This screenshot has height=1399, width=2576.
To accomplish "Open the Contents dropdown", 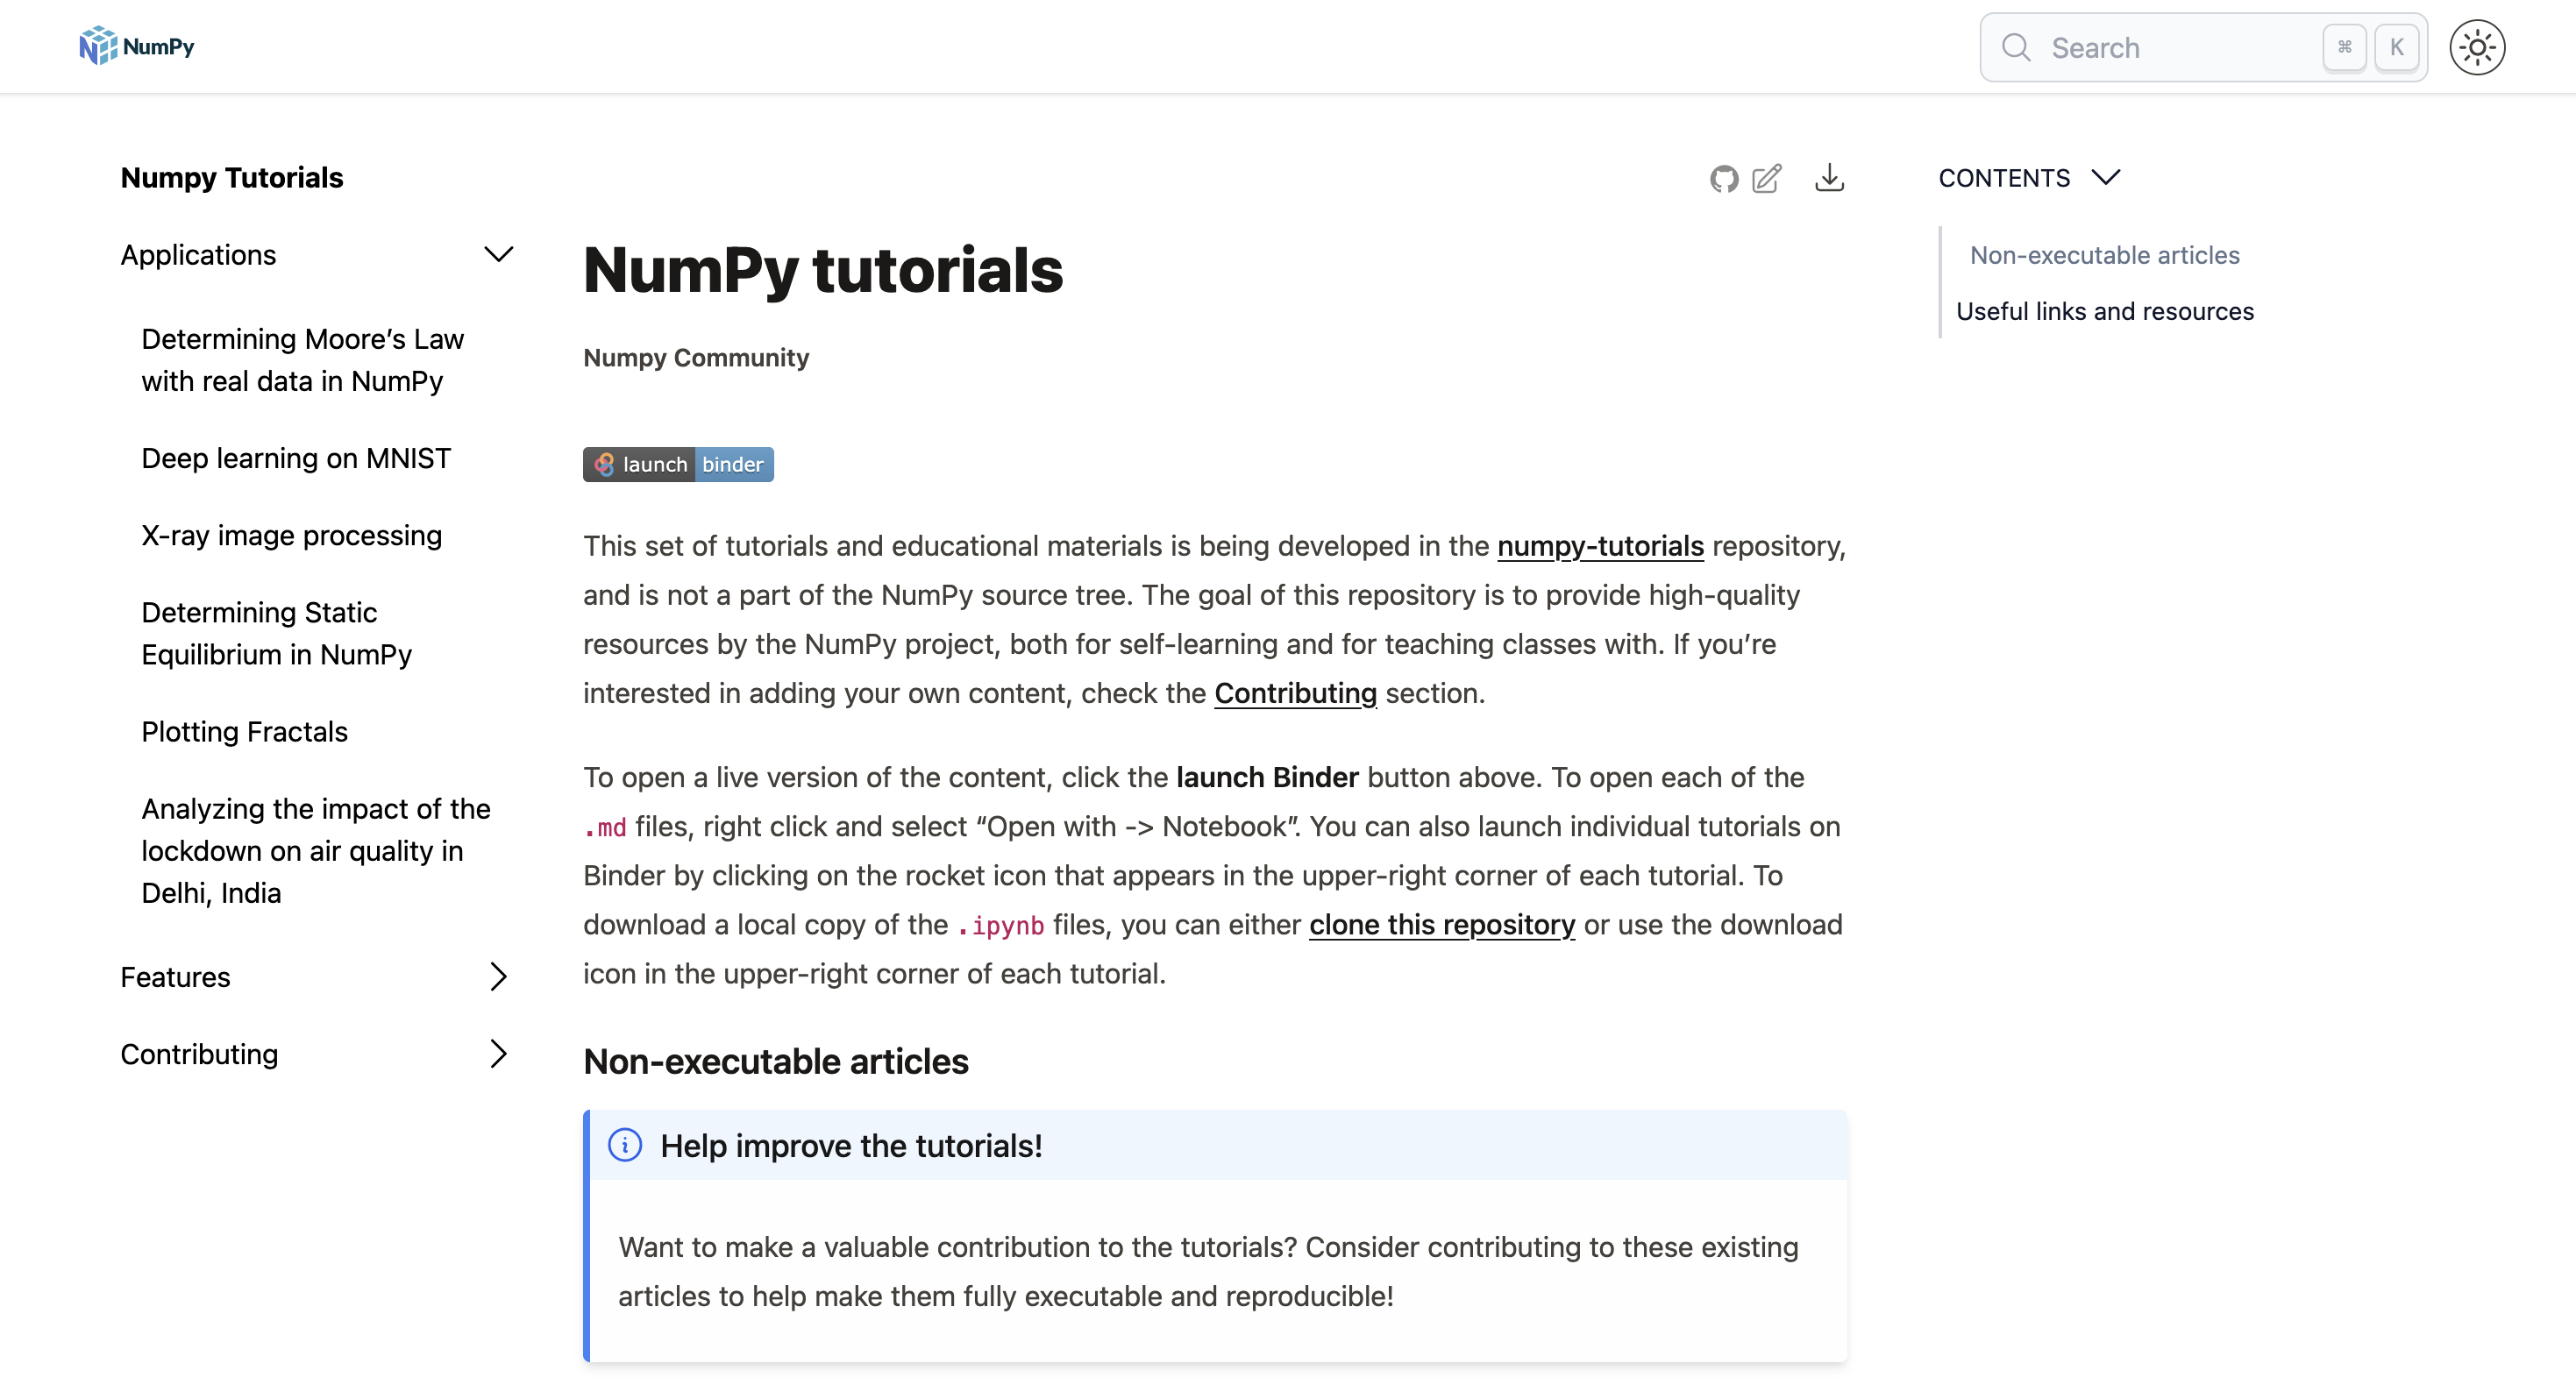I will (2029, 178).
